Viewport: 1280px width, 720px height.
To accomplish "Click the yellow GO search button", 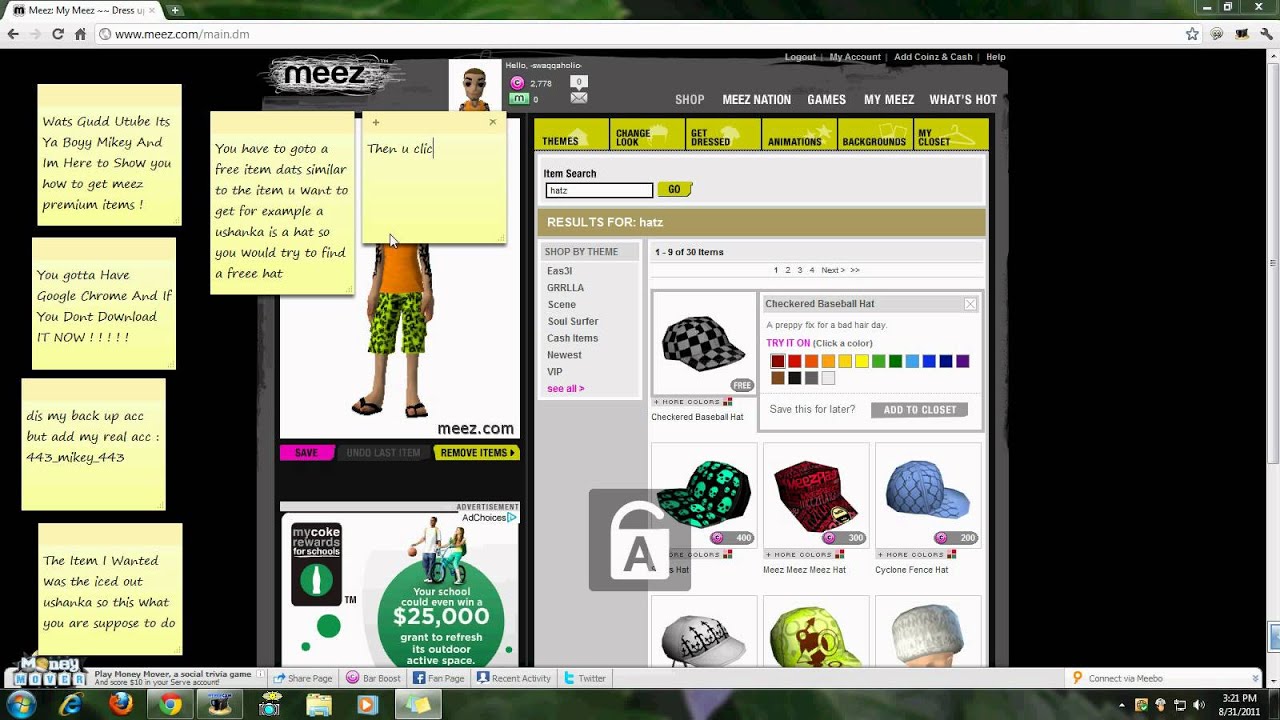I will (x=674, y=189).
